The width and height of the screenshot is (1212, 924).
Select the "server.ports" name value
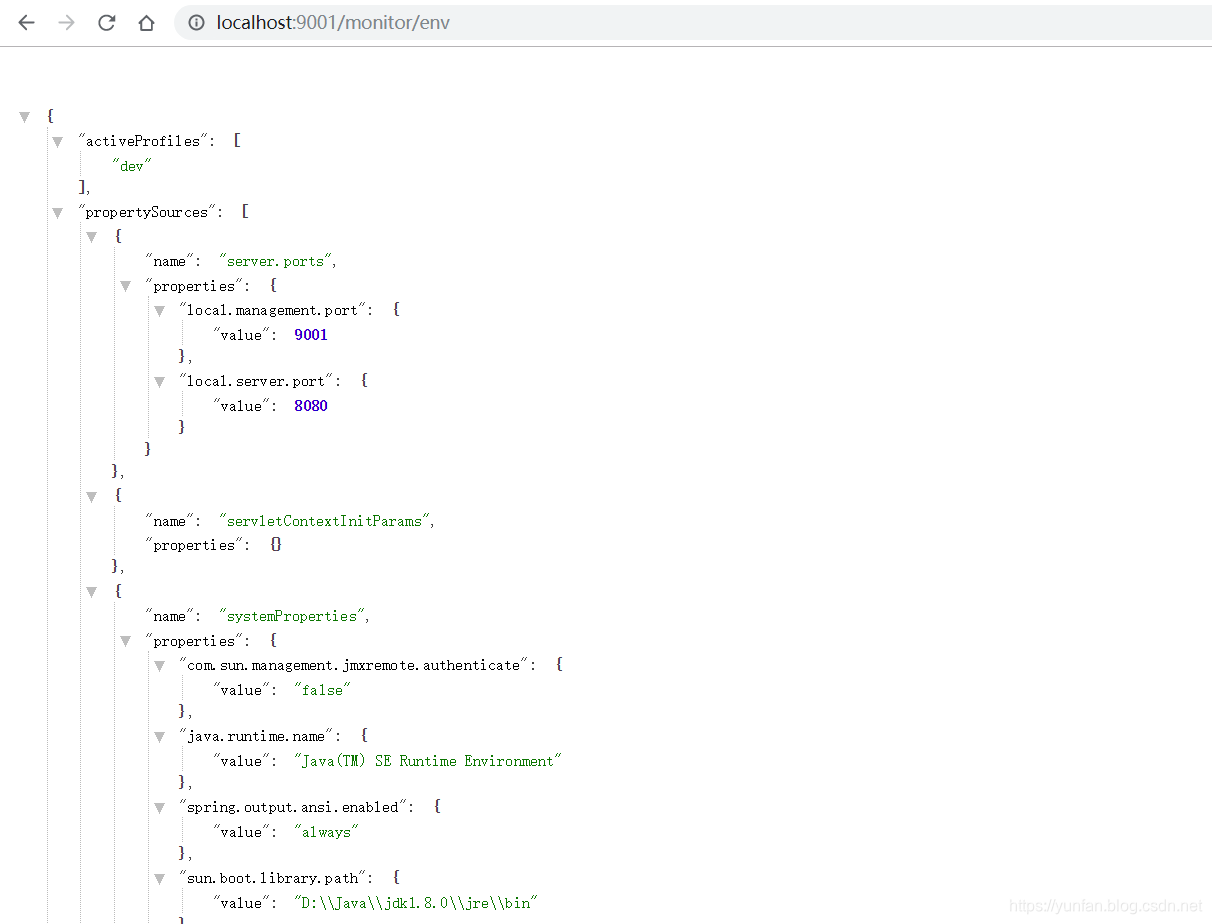pos(275,261)
